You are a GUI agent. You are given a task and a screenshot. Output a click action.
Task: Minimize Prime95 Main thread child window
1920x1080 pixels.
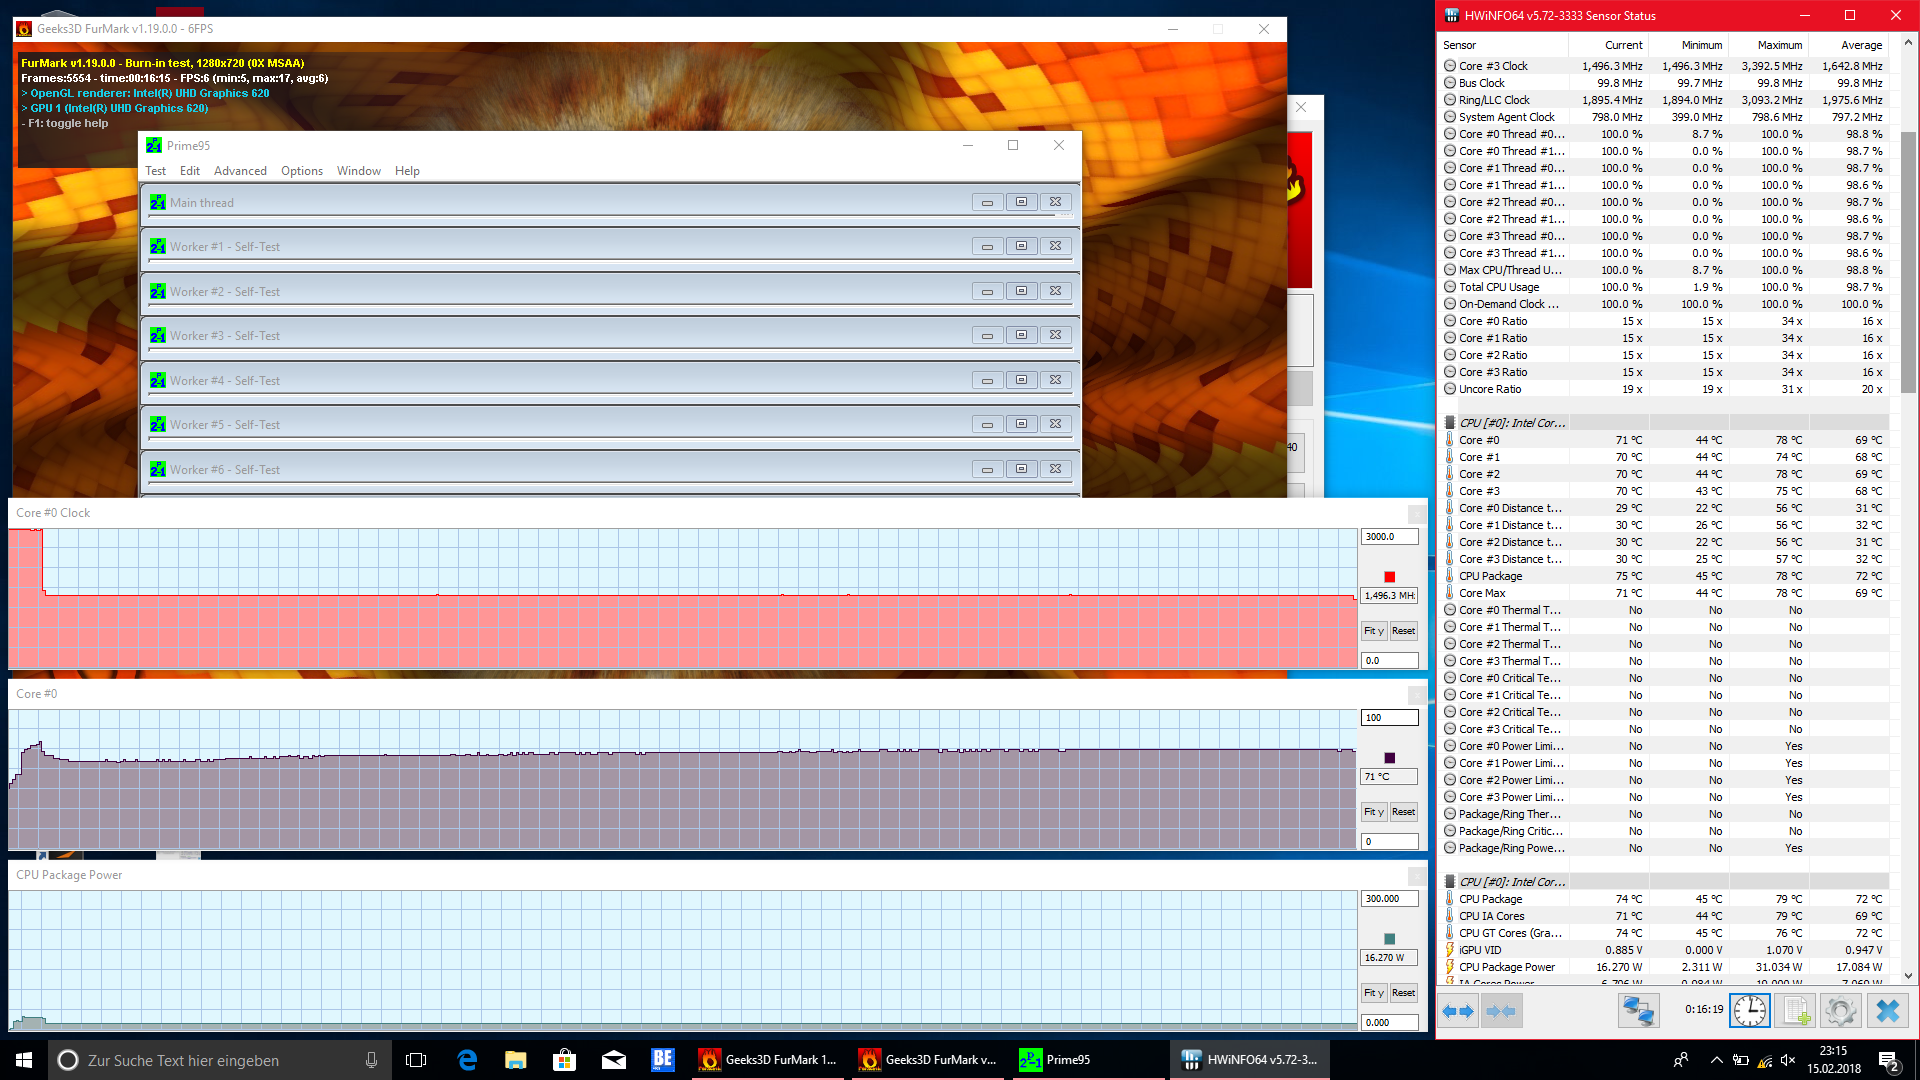(987, 202)
